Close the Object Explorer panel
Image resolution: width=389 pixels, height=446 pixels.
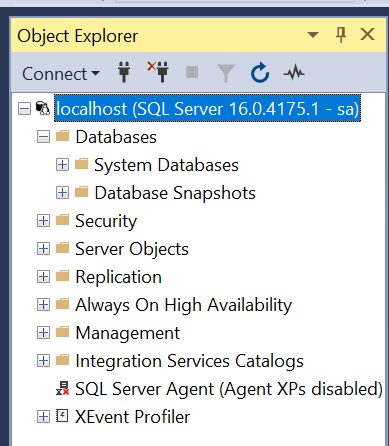click(367, 34)
